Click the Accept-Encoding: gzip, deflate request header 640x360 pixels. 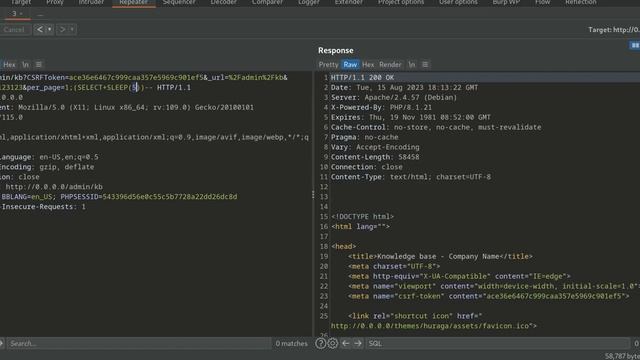tap(47, 167)
